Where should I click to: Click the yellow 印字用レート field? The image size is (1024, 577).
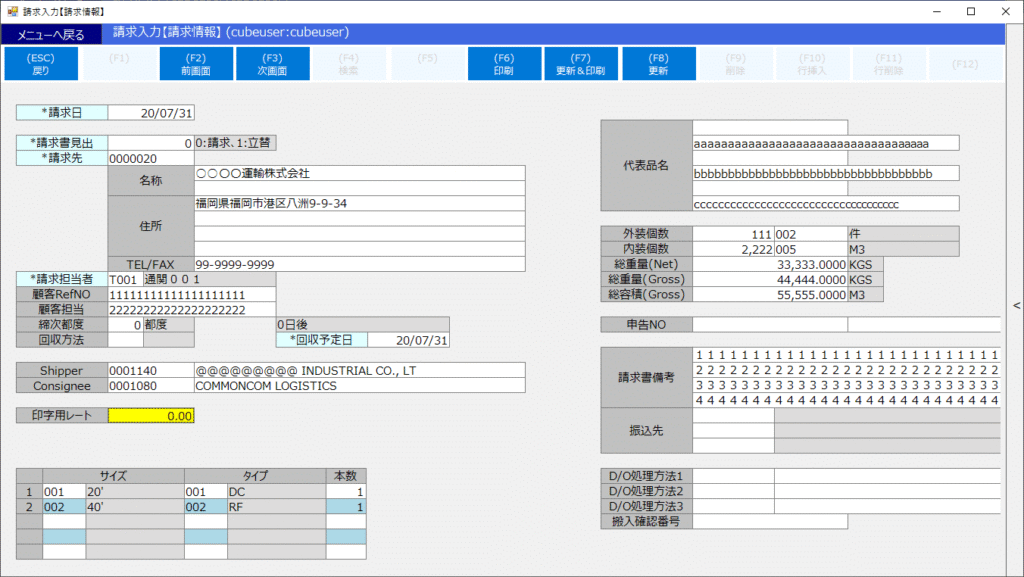151,415
